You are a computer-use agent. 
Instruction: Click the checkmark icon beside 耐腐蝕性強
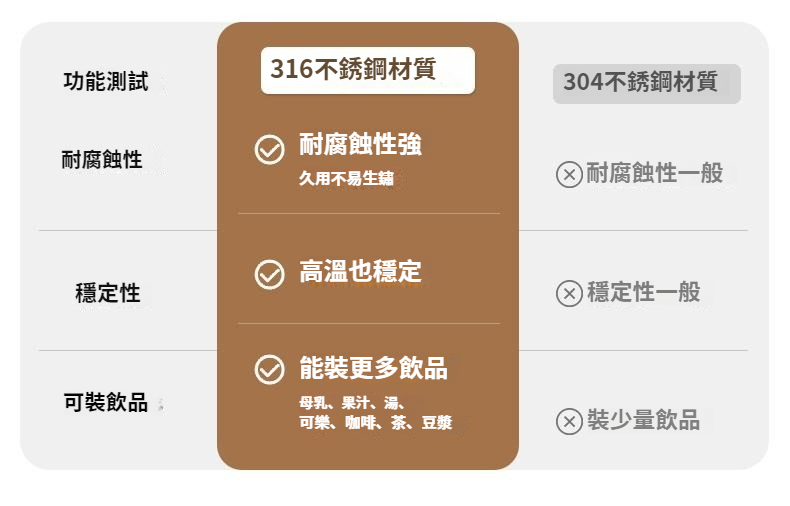270,150
